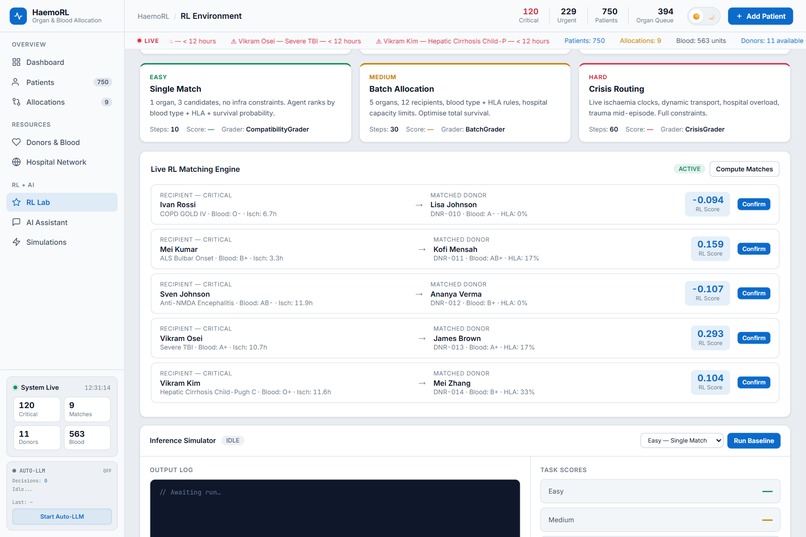Confirm the Vikram Kim match
Image resolution: width=806 pixels, height=537 pixels.
[754, 382]
